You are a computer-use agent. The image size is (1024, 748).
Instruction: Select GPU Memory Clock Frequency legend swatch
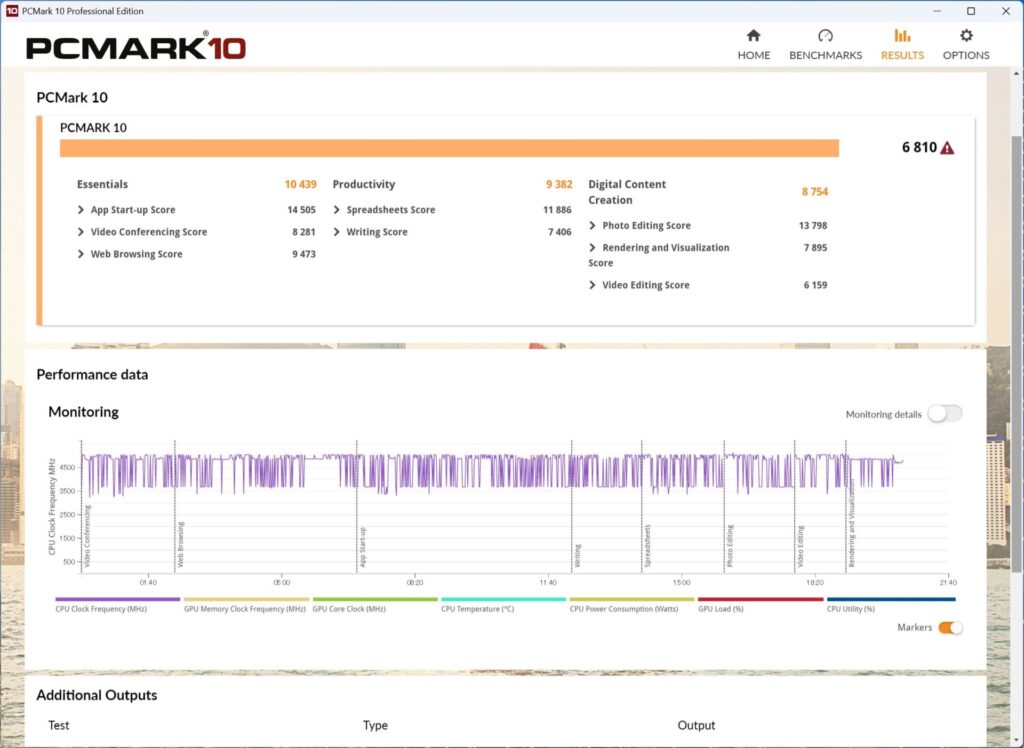click(246, 599)
